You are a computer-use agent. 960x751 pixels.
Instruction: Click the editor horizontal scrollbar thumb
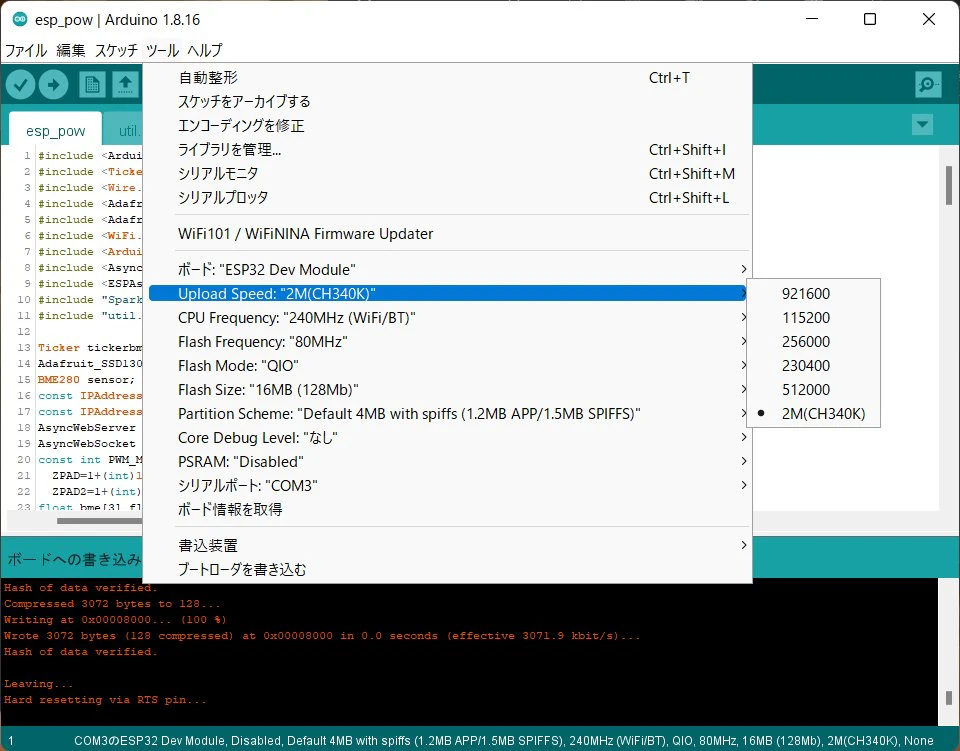coord(100,521)
